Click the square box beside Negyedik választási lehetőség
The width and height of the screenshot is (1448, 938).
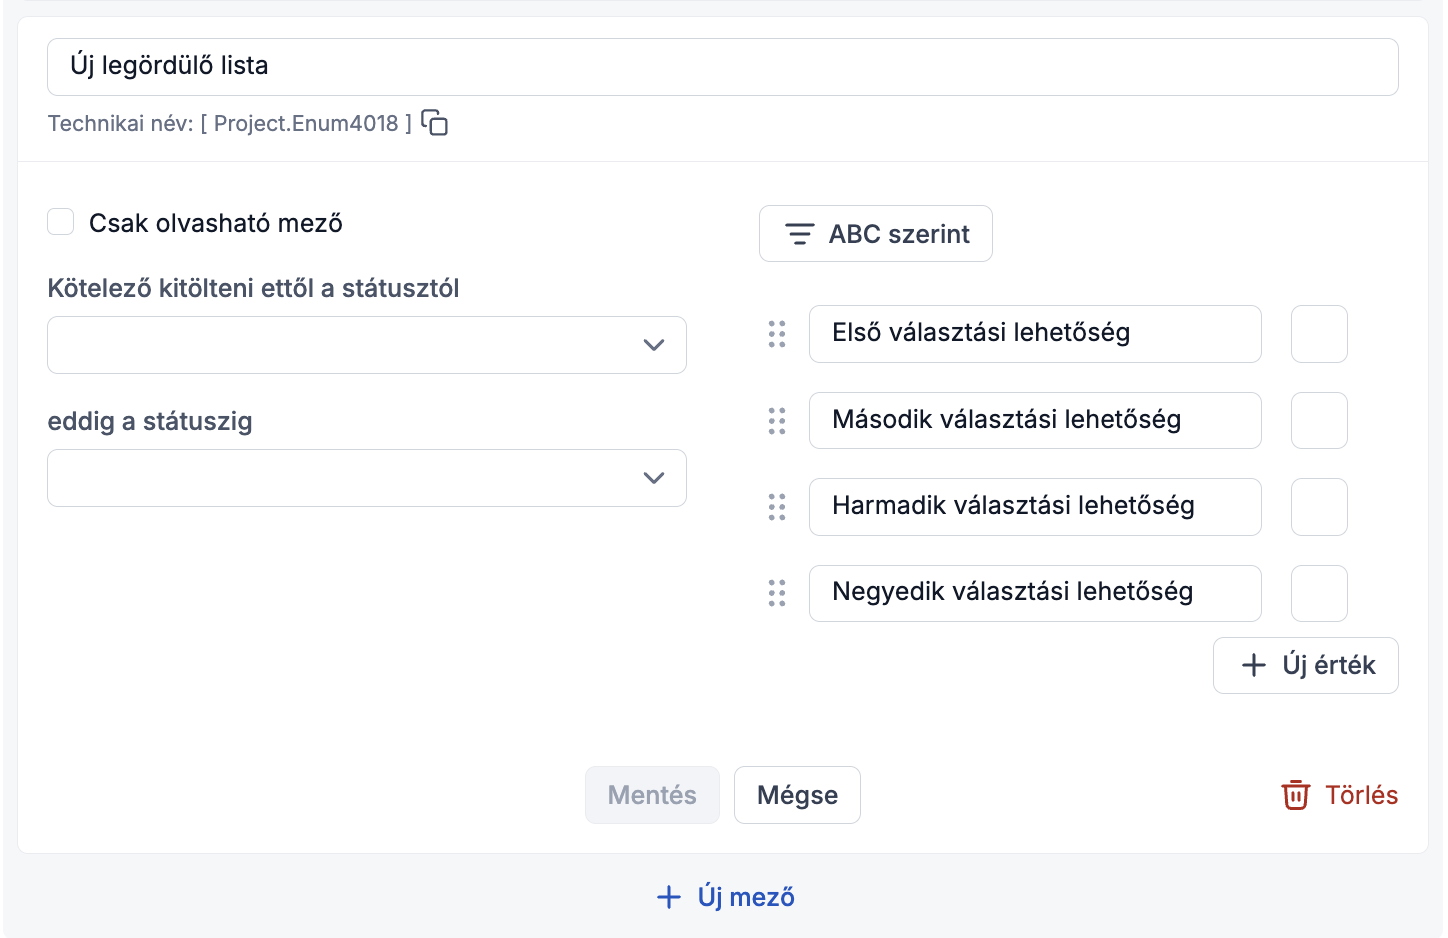tap(1319, 593)
